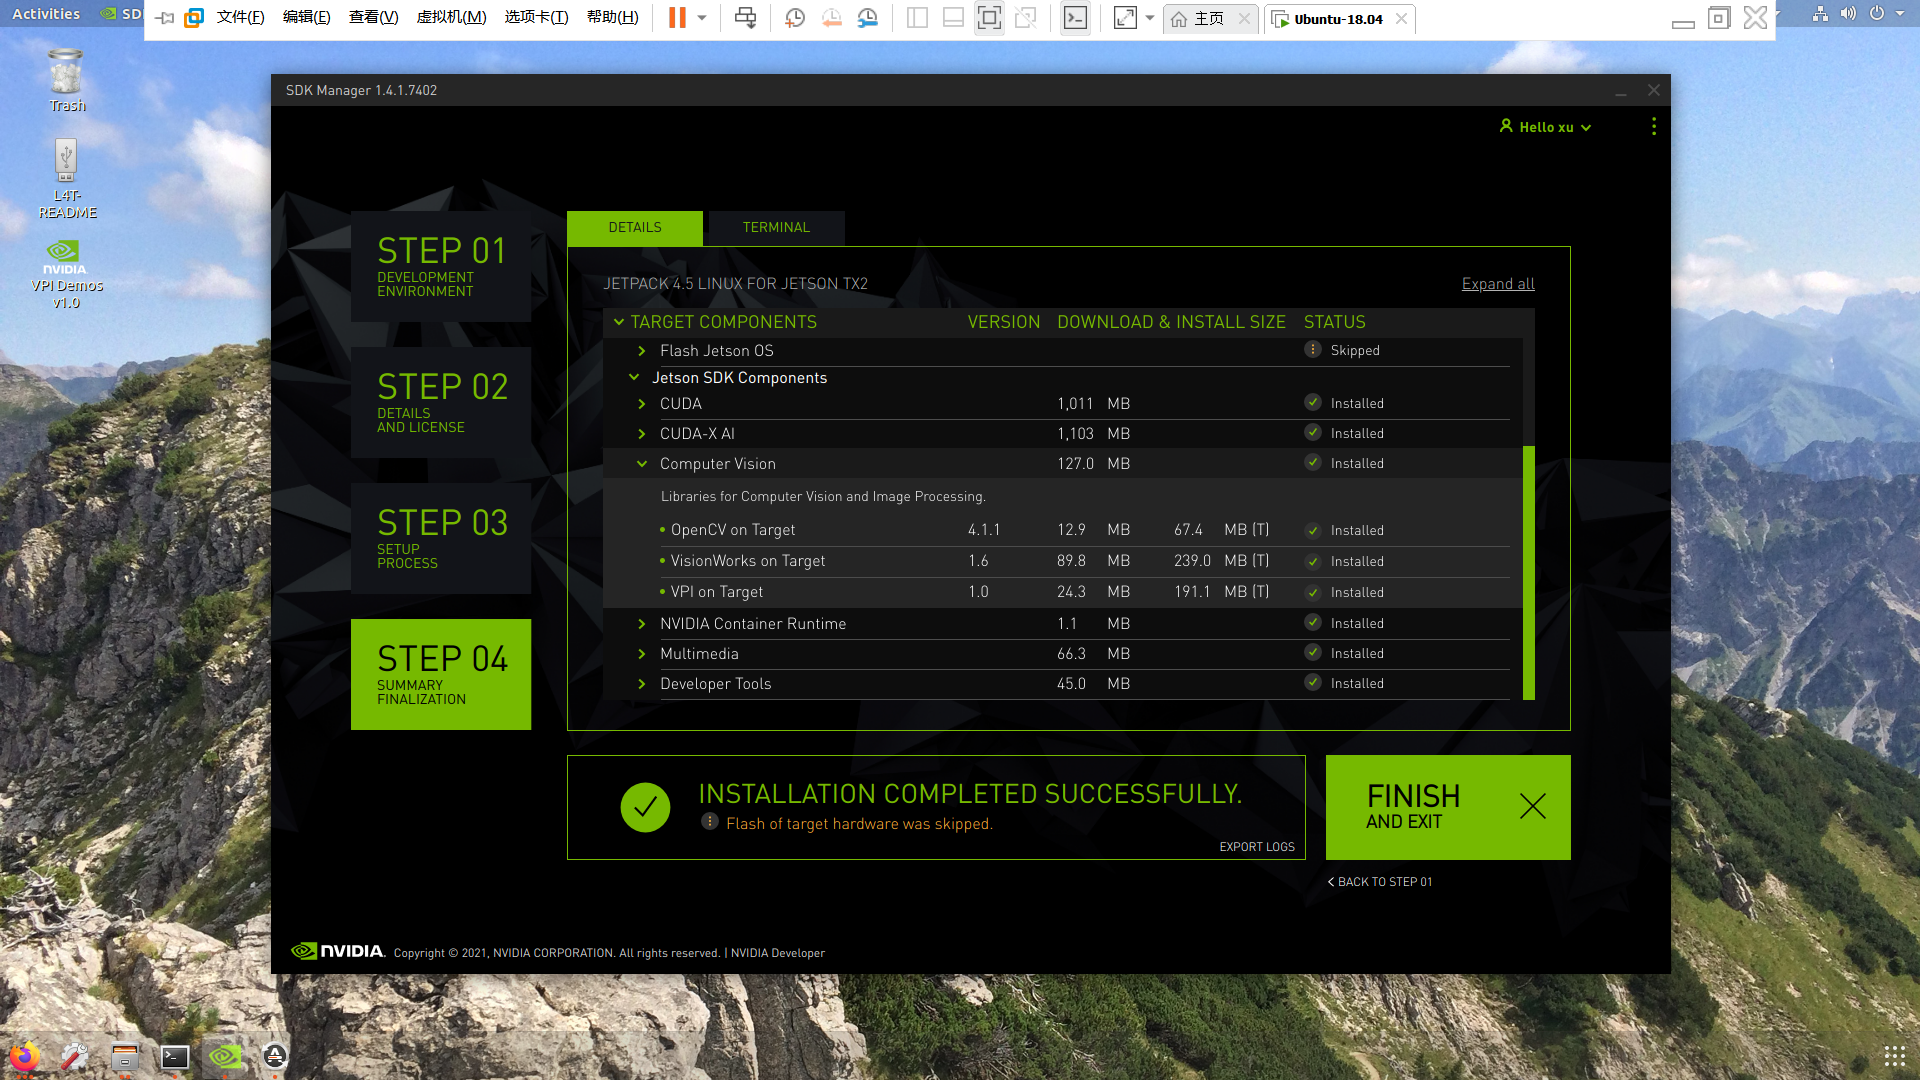The width and height of the screenshot is (1920, 1080).
Task: Open the Terminal icon in the dock
Action: pyautogui.click(x=175, y=1056)
